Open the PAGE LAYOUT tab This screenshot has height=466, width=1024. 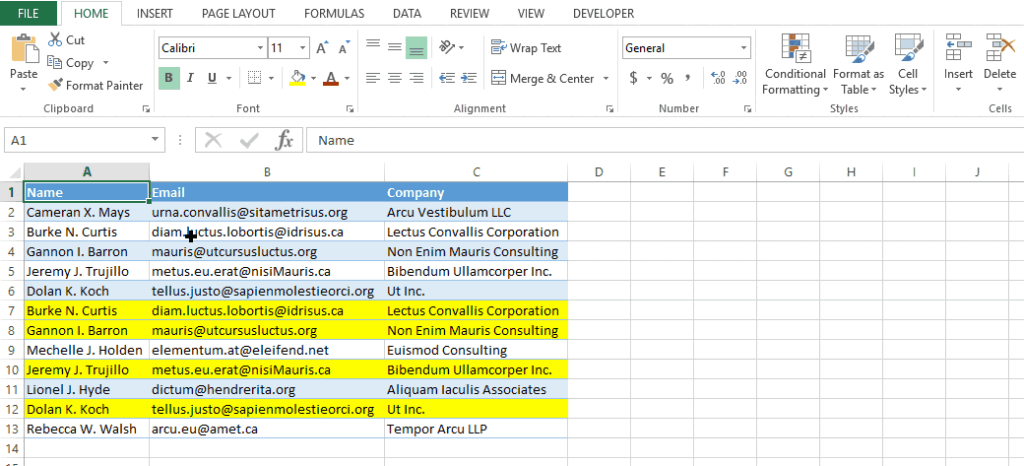238,14
